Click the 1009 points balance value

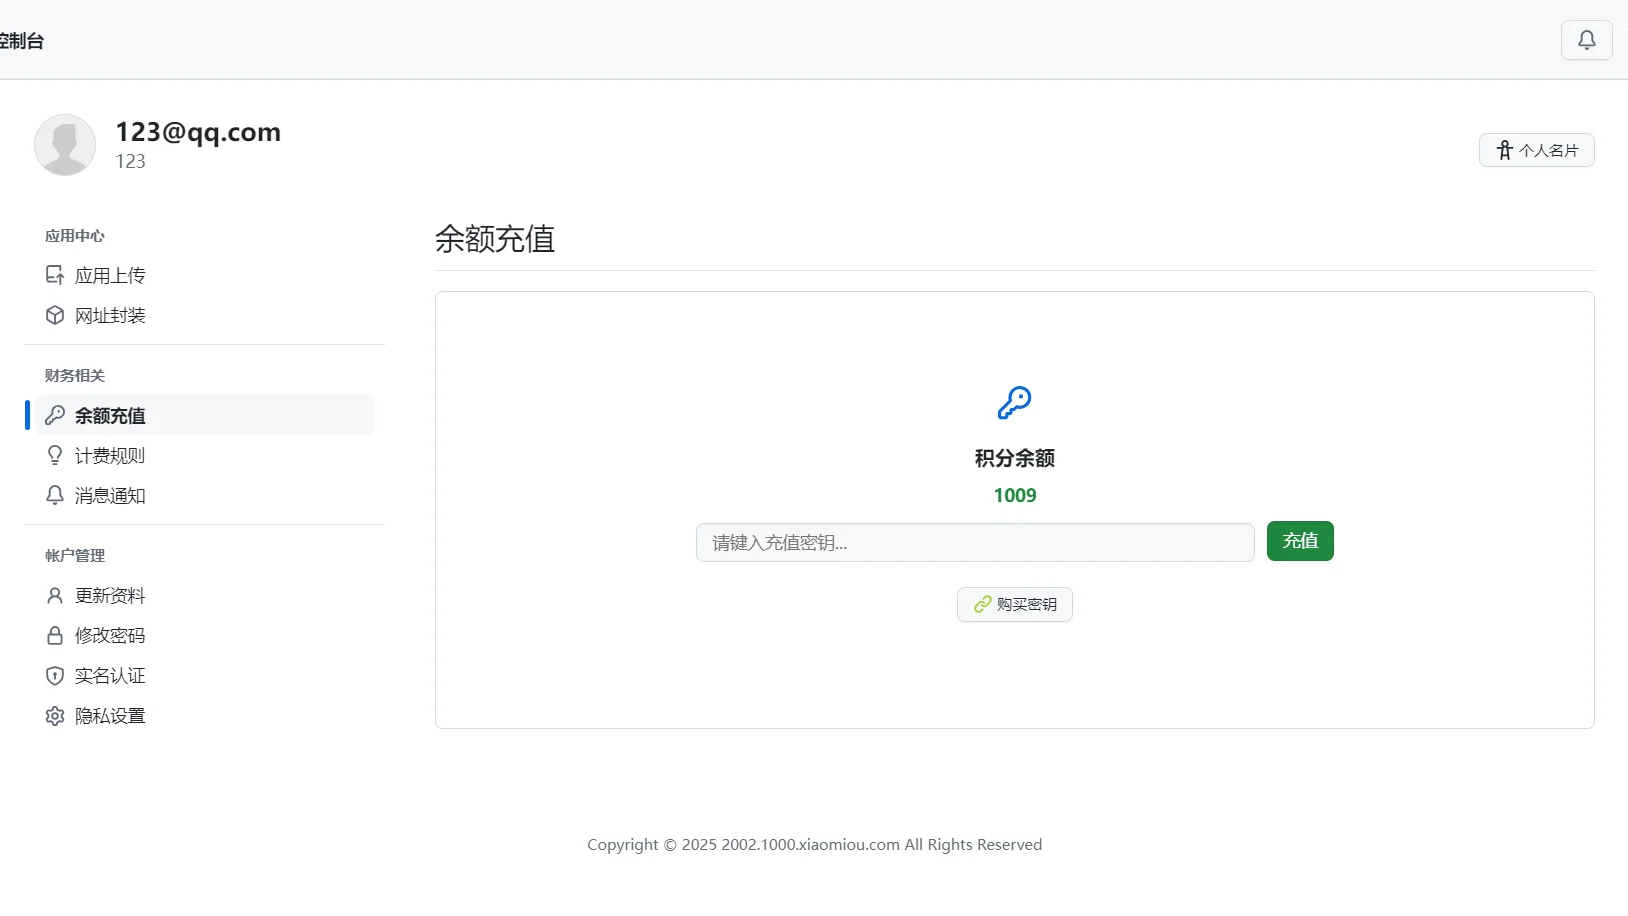pyautogui.click(x=1014, y=495)
